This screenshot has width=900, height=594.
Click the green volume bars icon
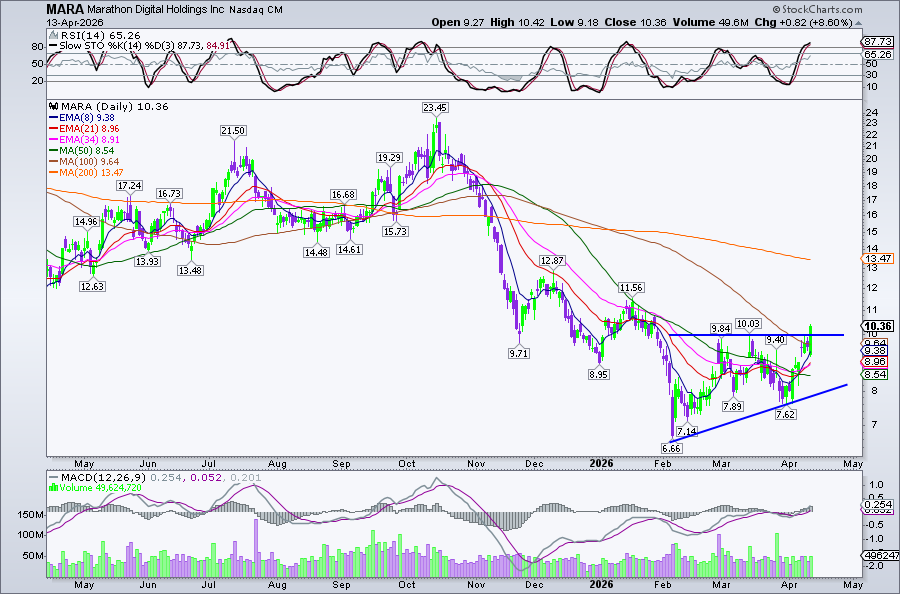(x=54, y=488)
